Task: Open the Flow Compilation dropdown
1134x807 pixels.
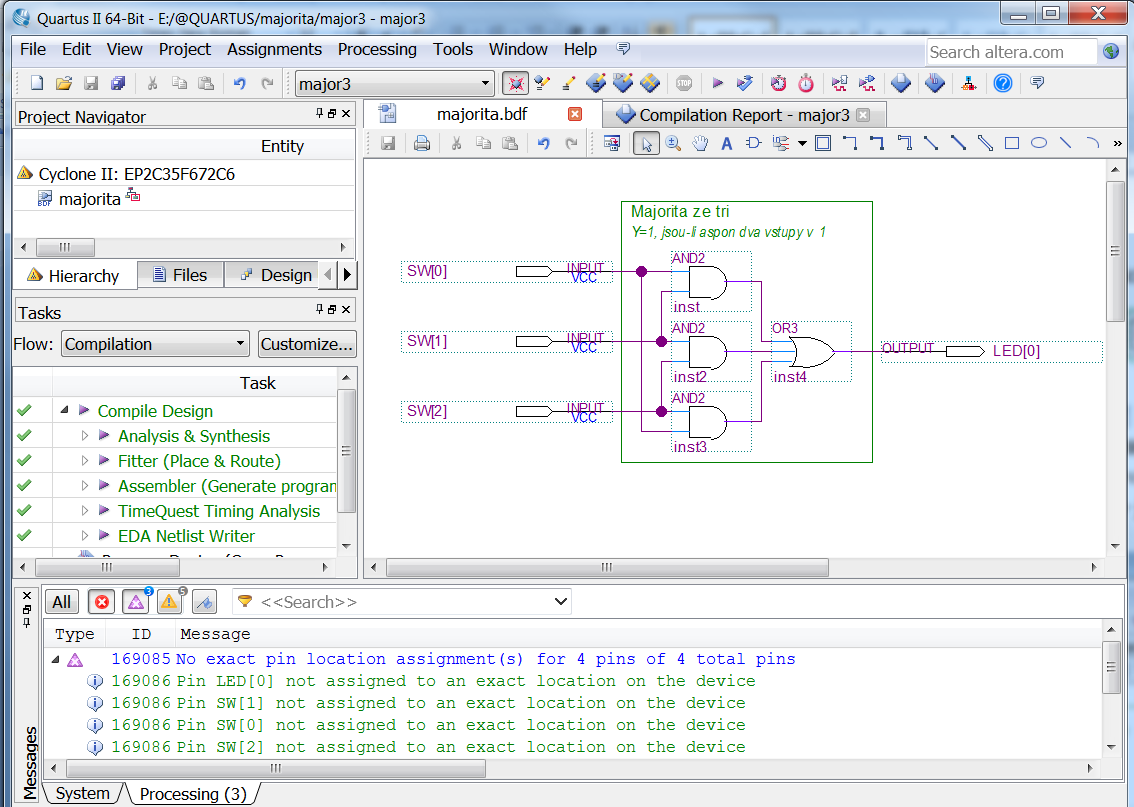Action: (x=155, y=343)
